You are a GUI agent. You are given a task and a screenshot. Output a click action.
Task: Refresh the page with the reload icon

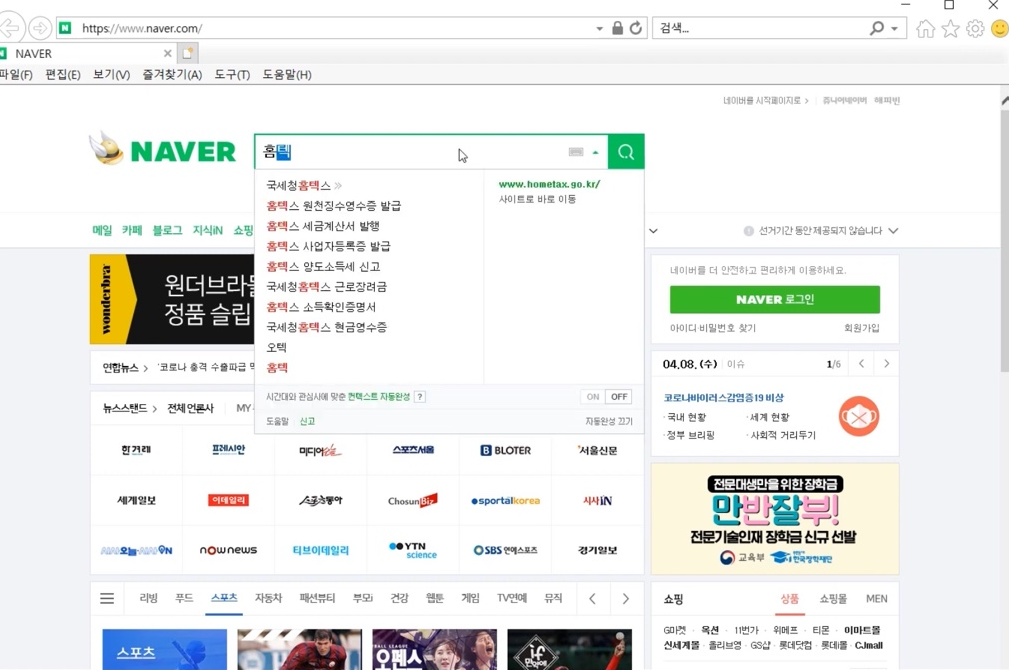click(x=636, y=28)
